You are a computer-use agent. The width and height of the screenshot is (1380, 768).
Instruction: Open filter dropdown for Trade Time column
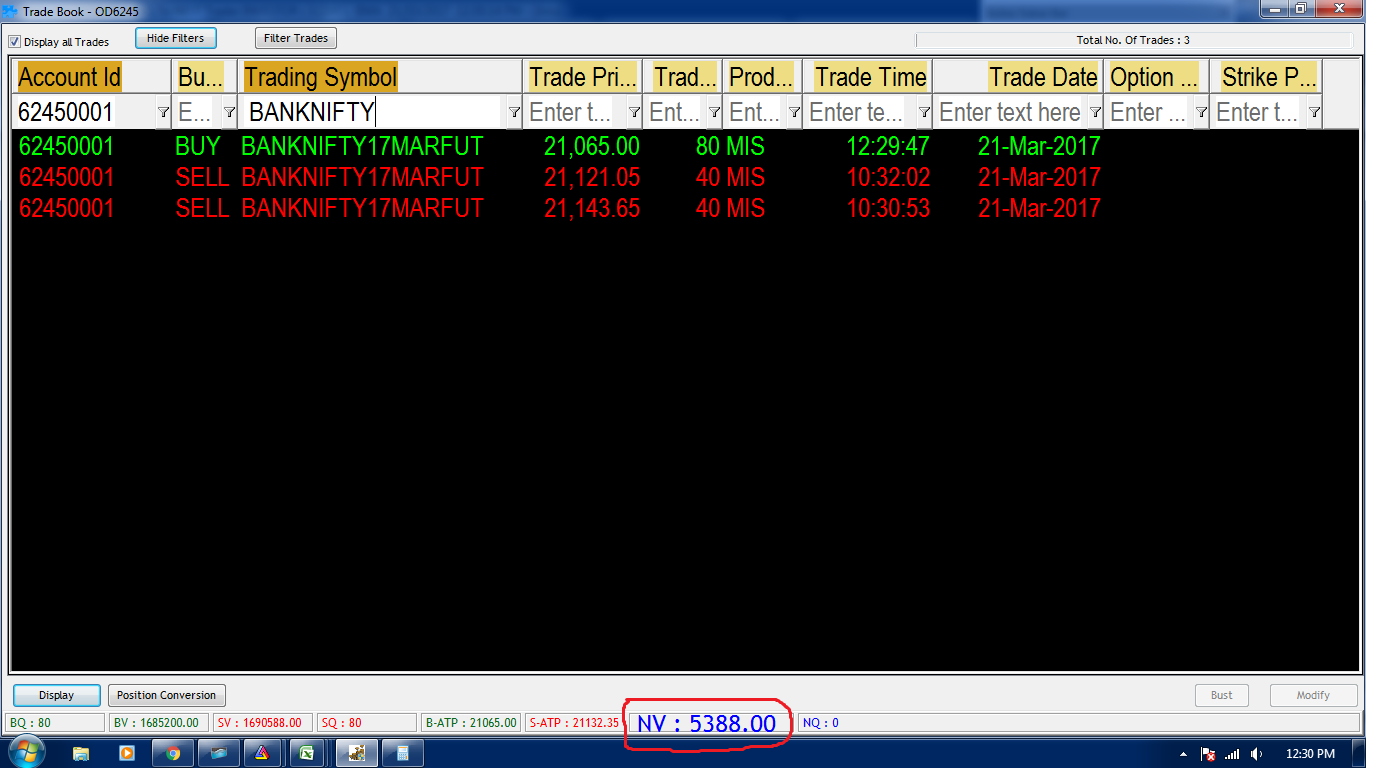coord(924,113)
